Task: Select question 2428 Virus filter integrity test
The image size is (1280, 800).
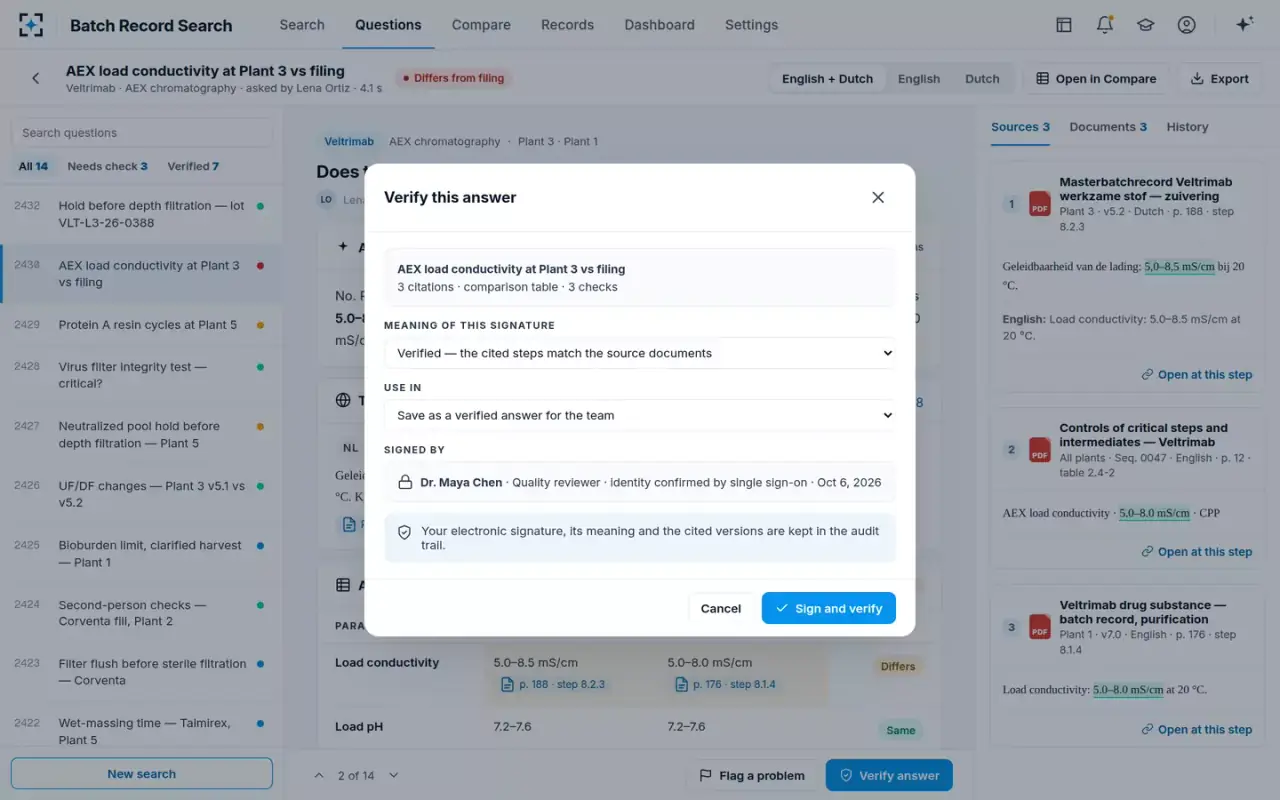Action: point(141,375)
